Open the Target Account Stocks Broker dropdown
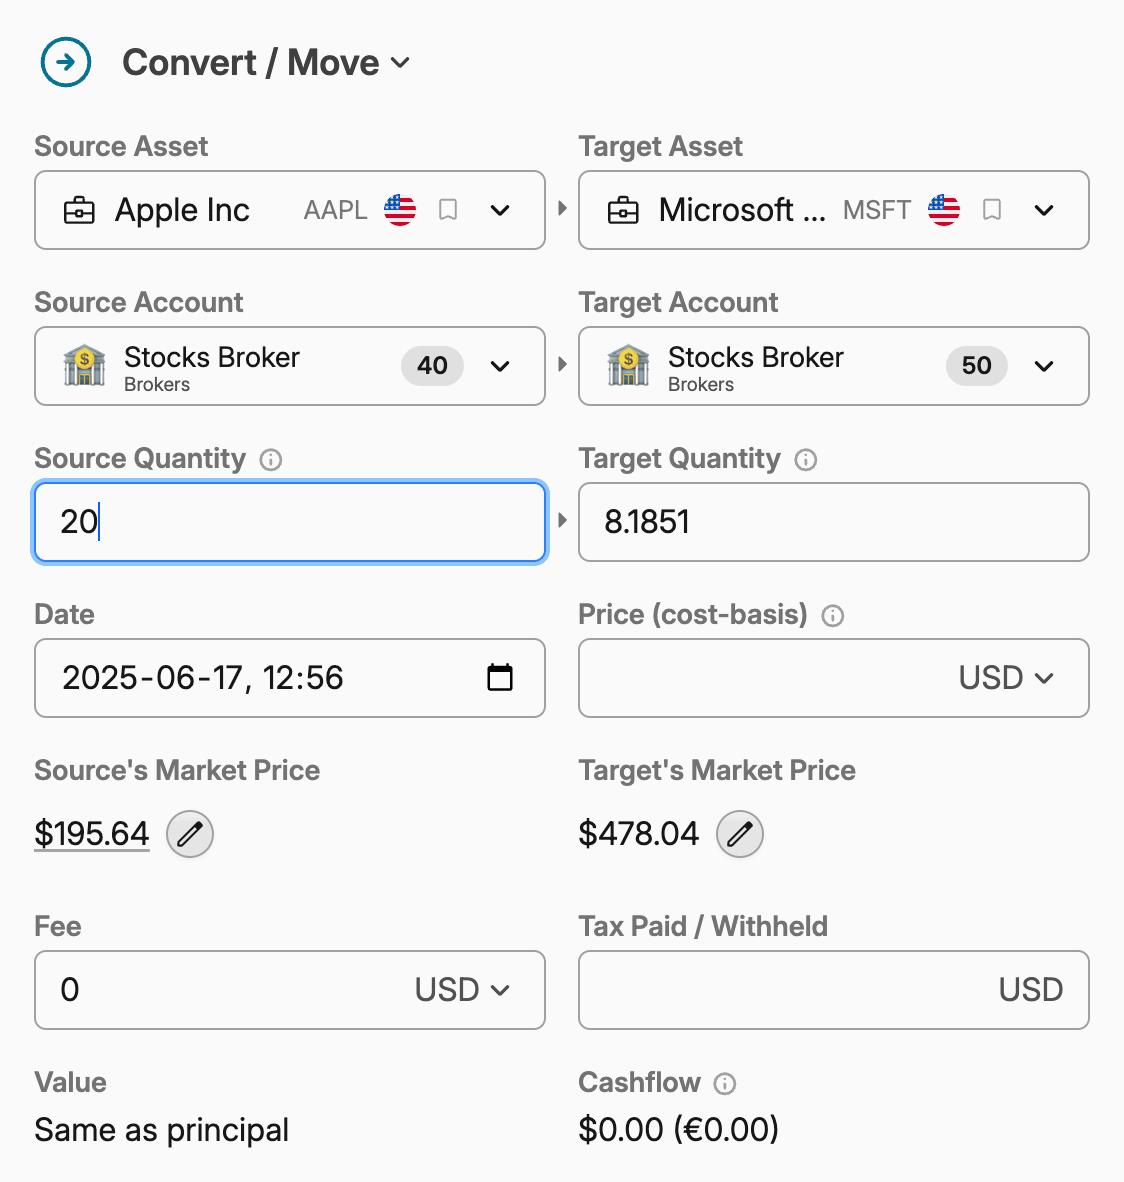The height and width of the screenshot is (1182, 1124). tap(834, 366)
